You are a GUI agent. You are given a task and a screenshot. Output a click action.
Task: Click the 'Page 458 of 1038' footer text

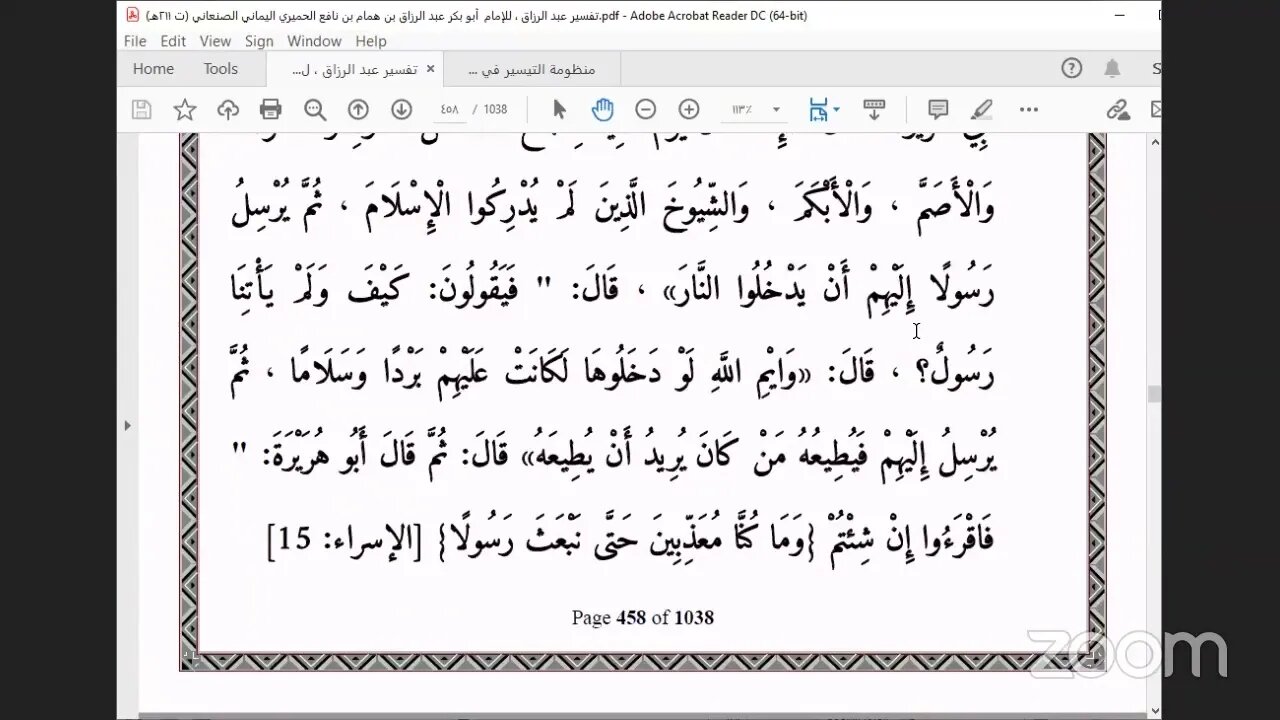(643, 617)
